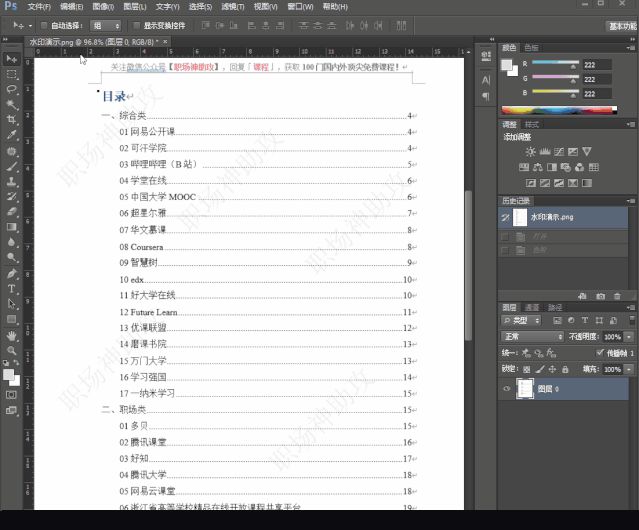Select the Rectangular Marquee tool
639x530 pixels.
pyautogui.click(x=11, y=75)
